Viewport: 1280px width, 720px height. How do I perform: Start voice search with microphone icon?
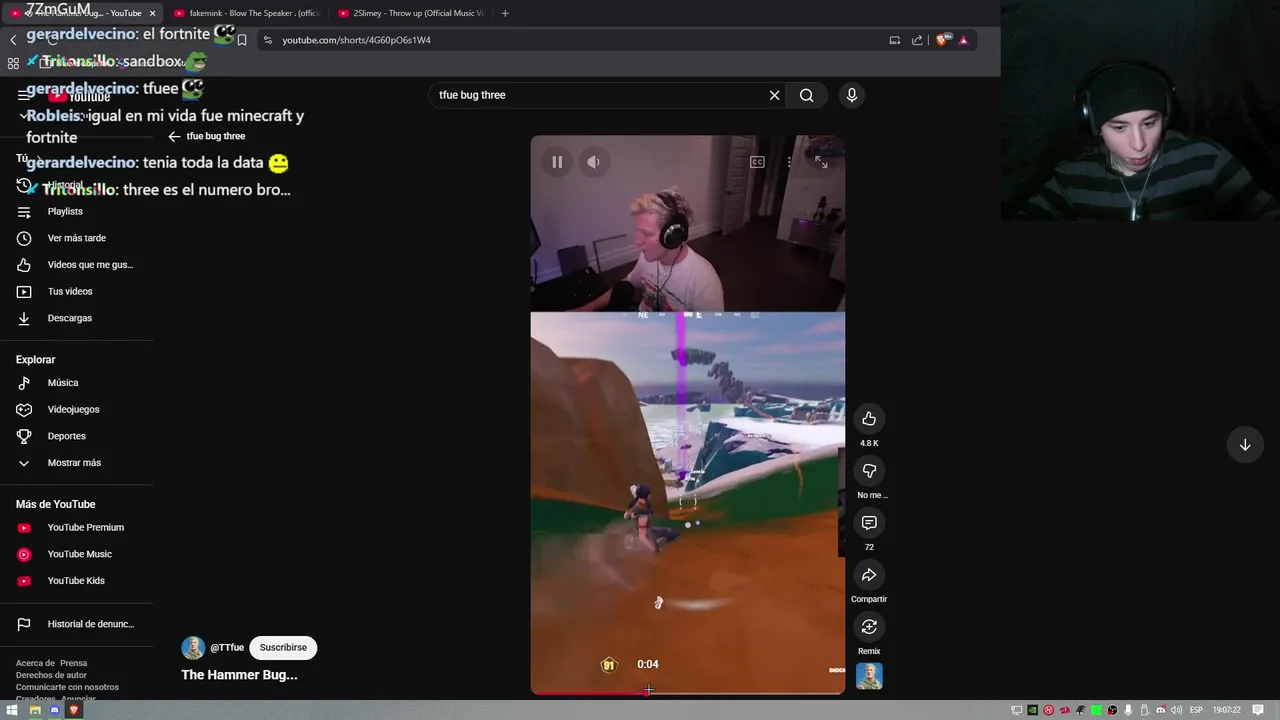click(852, 95)
